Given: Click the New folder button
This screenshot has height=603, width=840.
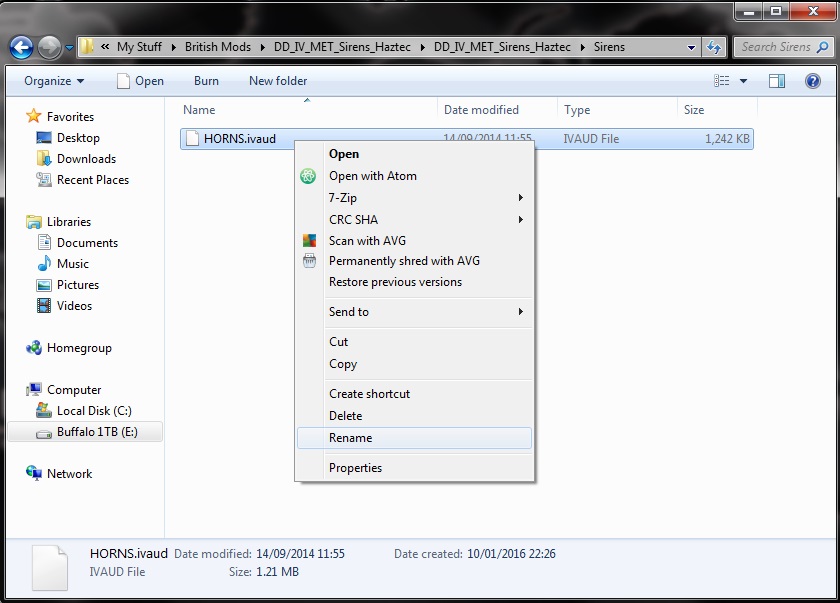Looking at the screenshot, I should tap(278, 81).
